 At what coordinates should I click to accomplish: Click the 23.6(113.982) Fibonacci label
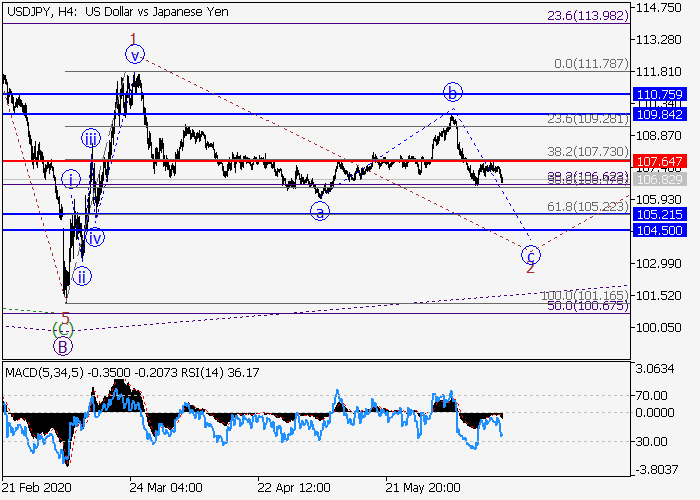tap(587, 16)
